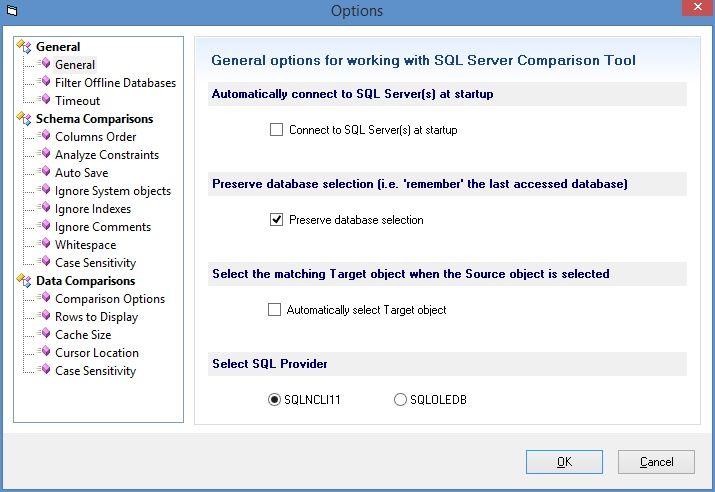715x492 pixels.
Task: Click the OK button
Action: coord(564,462)
